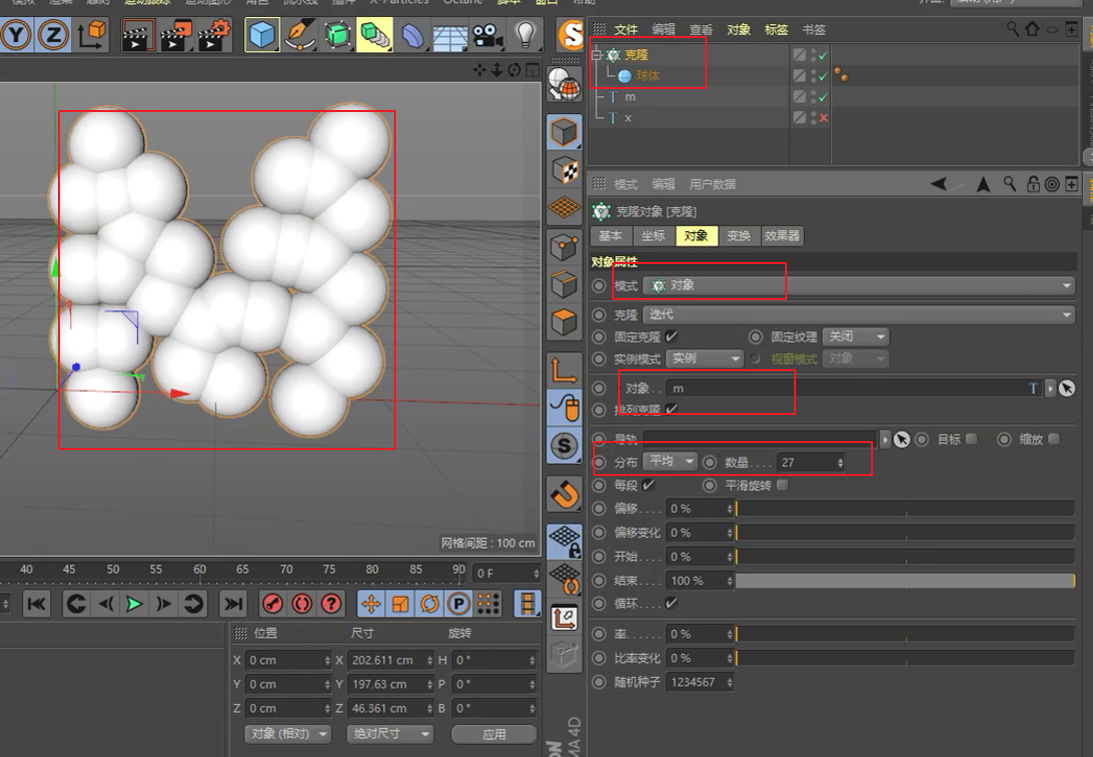Select the deformer bend icon
The width and height of the screenshot is (1093, 757).
(x=413, y=35)
